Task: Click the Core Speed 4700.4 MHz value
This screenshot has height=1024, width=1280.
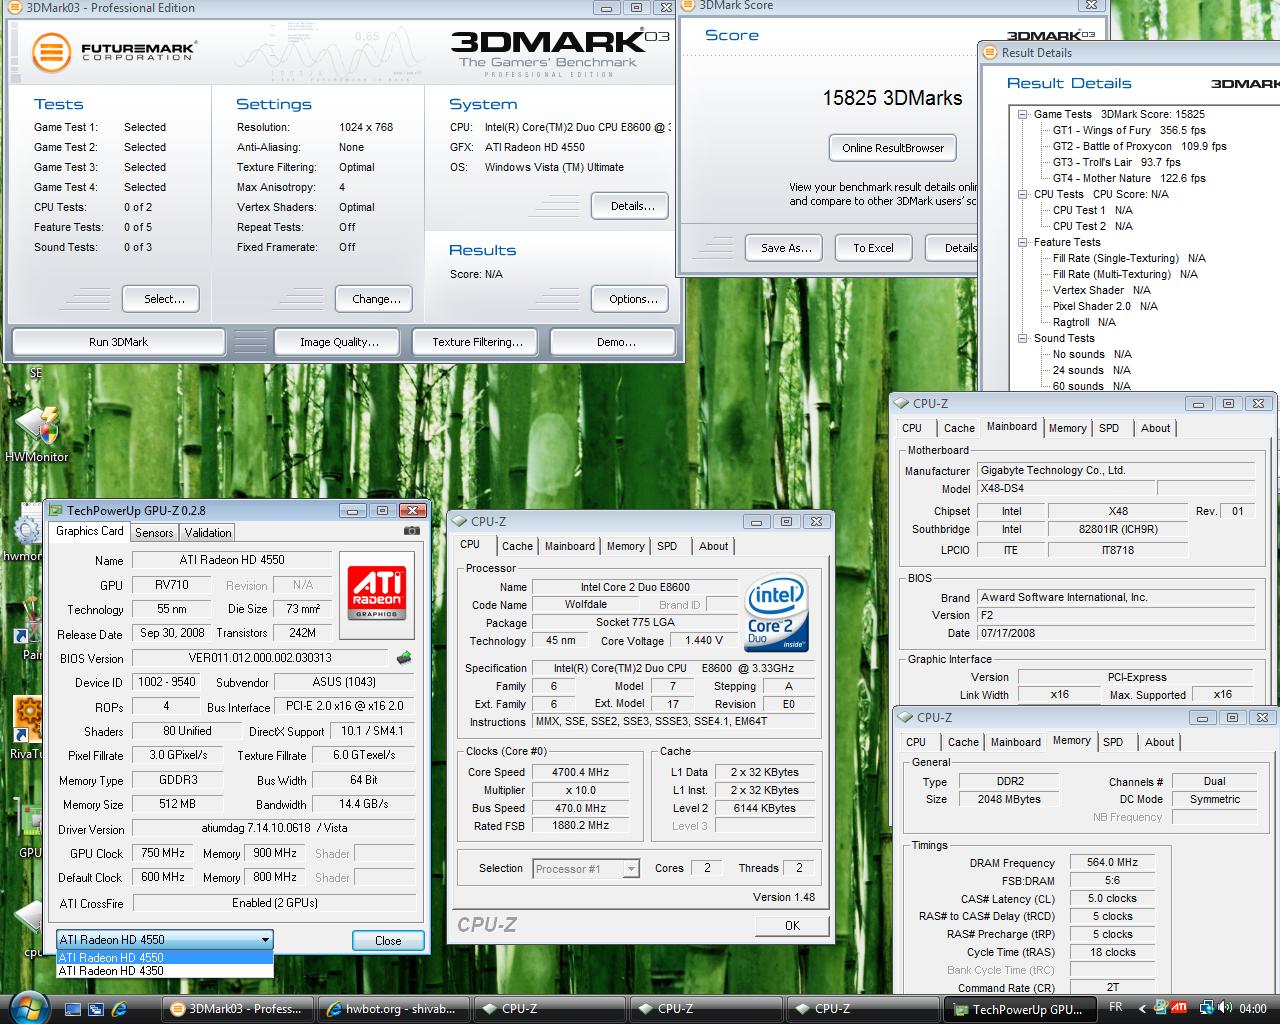Action: pyautogui.click(x=580, y=772)
